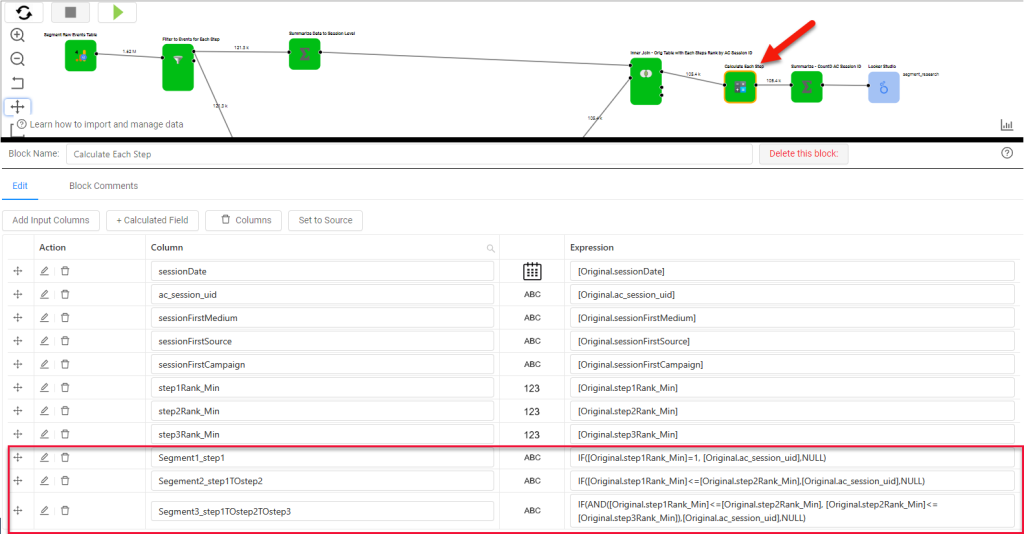Reset the canvas view
This screenshot has width=1024, height=534.
coord(18,83)
